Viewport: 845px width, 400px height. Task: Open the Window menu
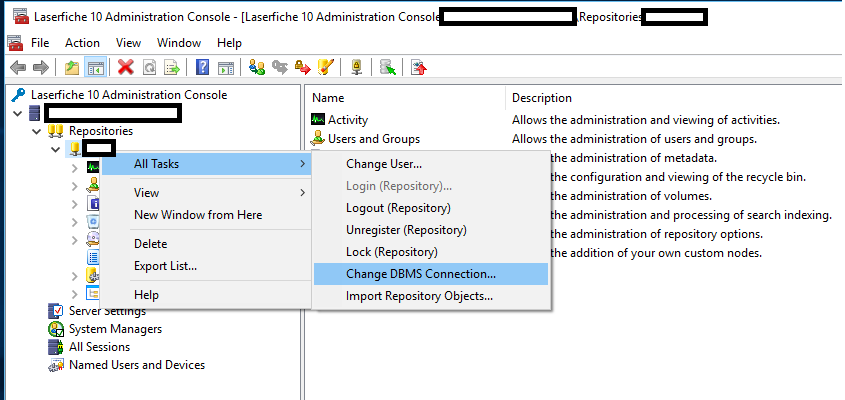(x=179, y=43)
